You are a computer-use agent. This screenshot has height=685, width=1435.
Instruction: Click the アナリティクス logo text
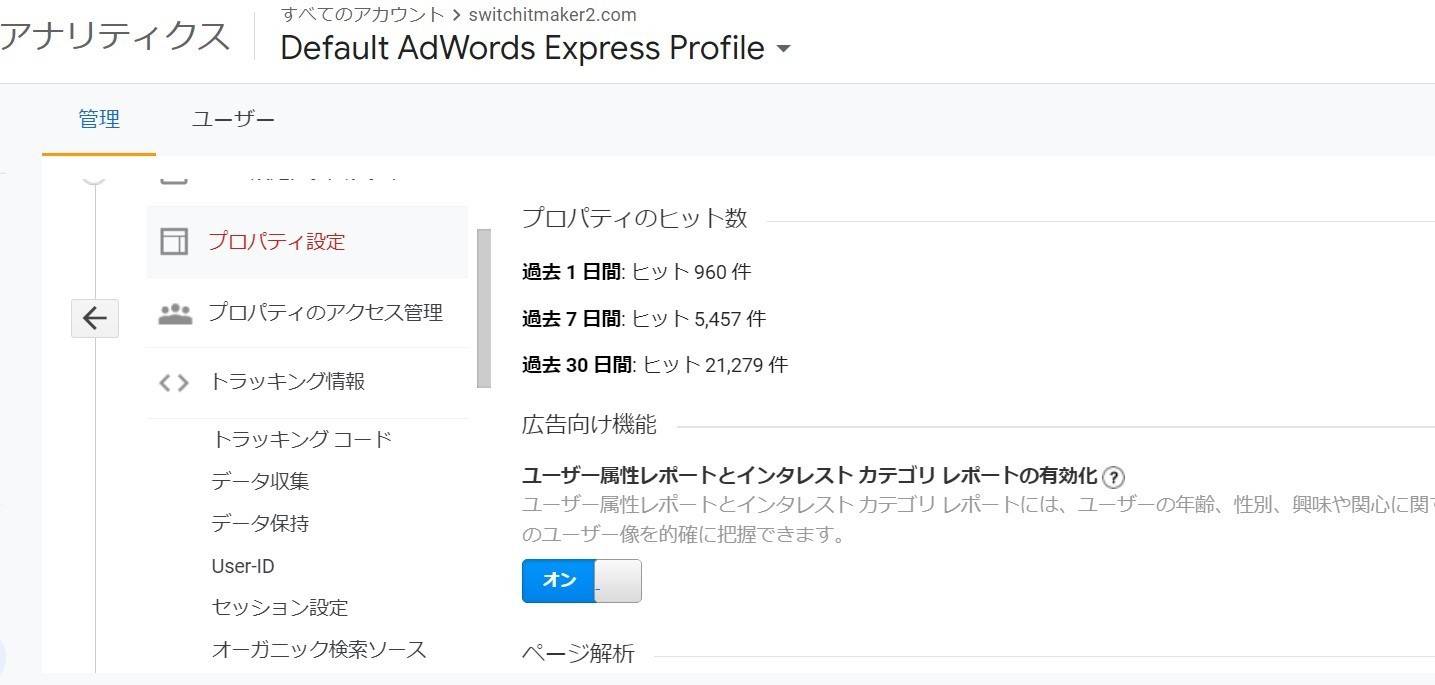(x=115, y=37)
